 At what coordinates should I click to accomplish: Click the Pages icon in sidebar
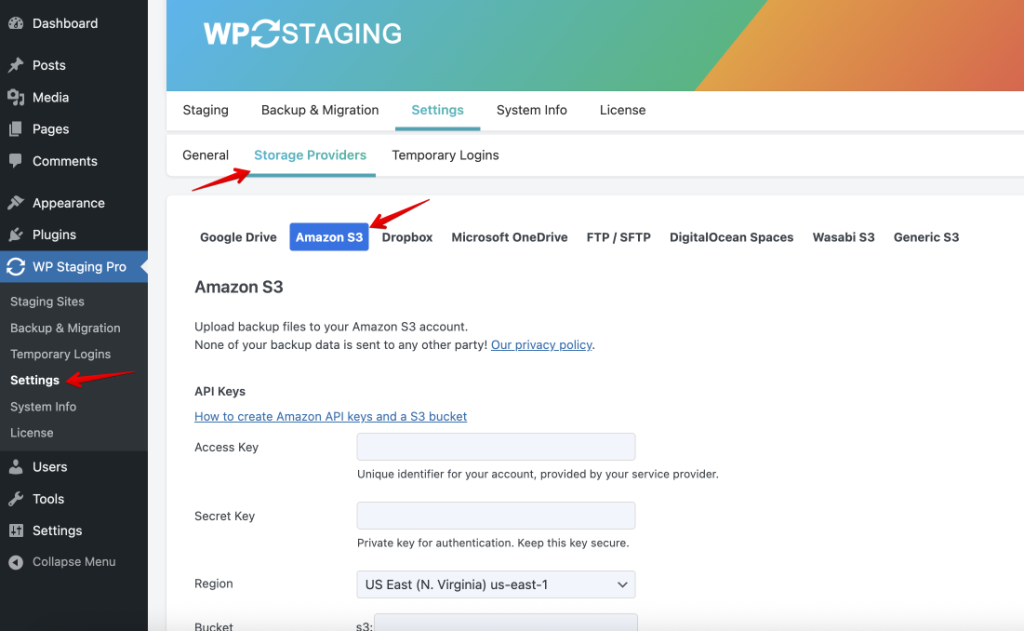(16, 129)
